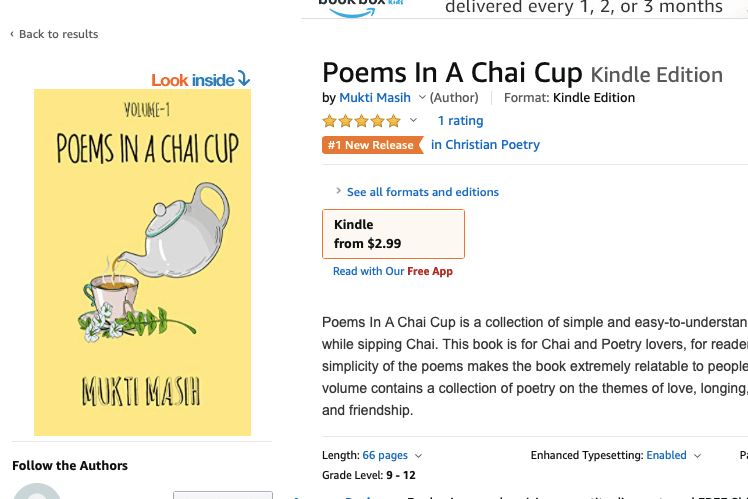Viewport: 748px width, 499px height.
Task: Open the Poems In A Chai Cup cover image
Action: pos(142,262)
